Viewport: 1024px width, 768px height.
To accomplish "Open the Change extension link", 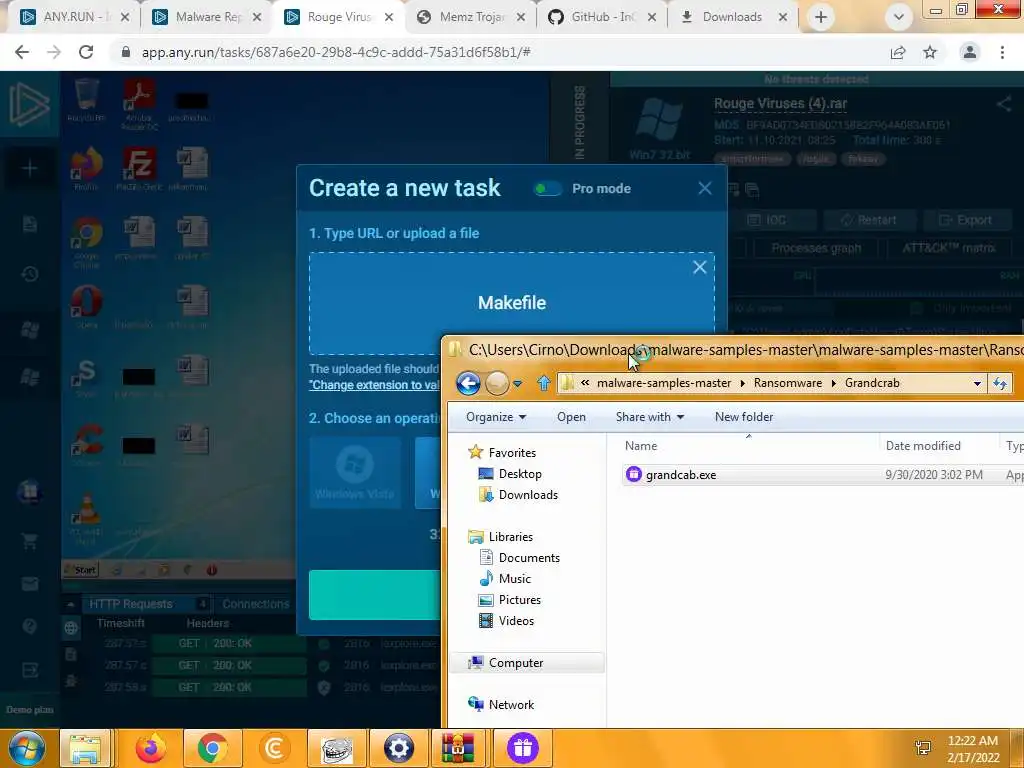I will [375, 385].
